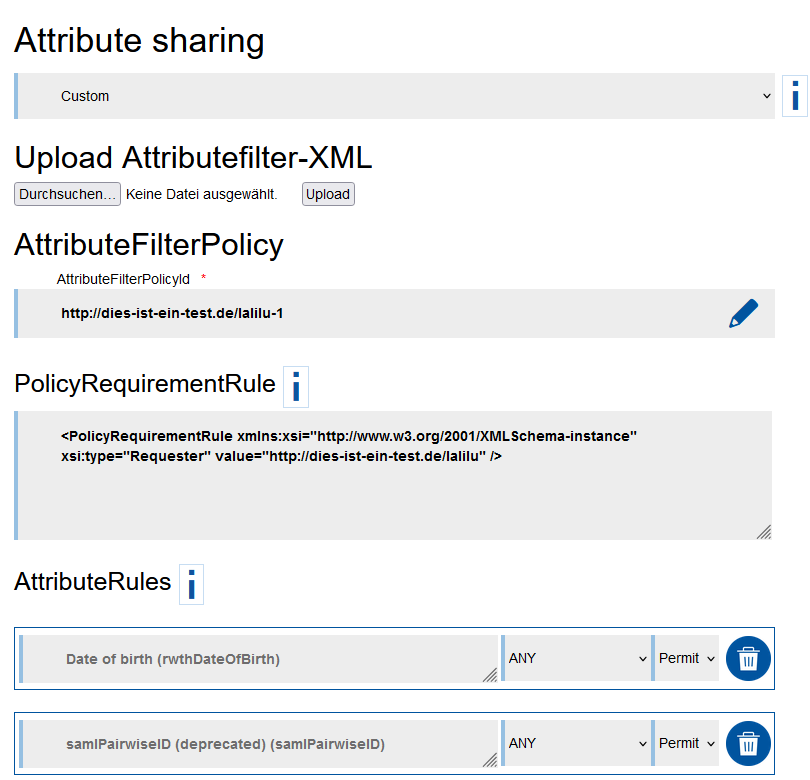
Task: Click the AttributeFilterPolicyId label
Action: click(123, 279)
